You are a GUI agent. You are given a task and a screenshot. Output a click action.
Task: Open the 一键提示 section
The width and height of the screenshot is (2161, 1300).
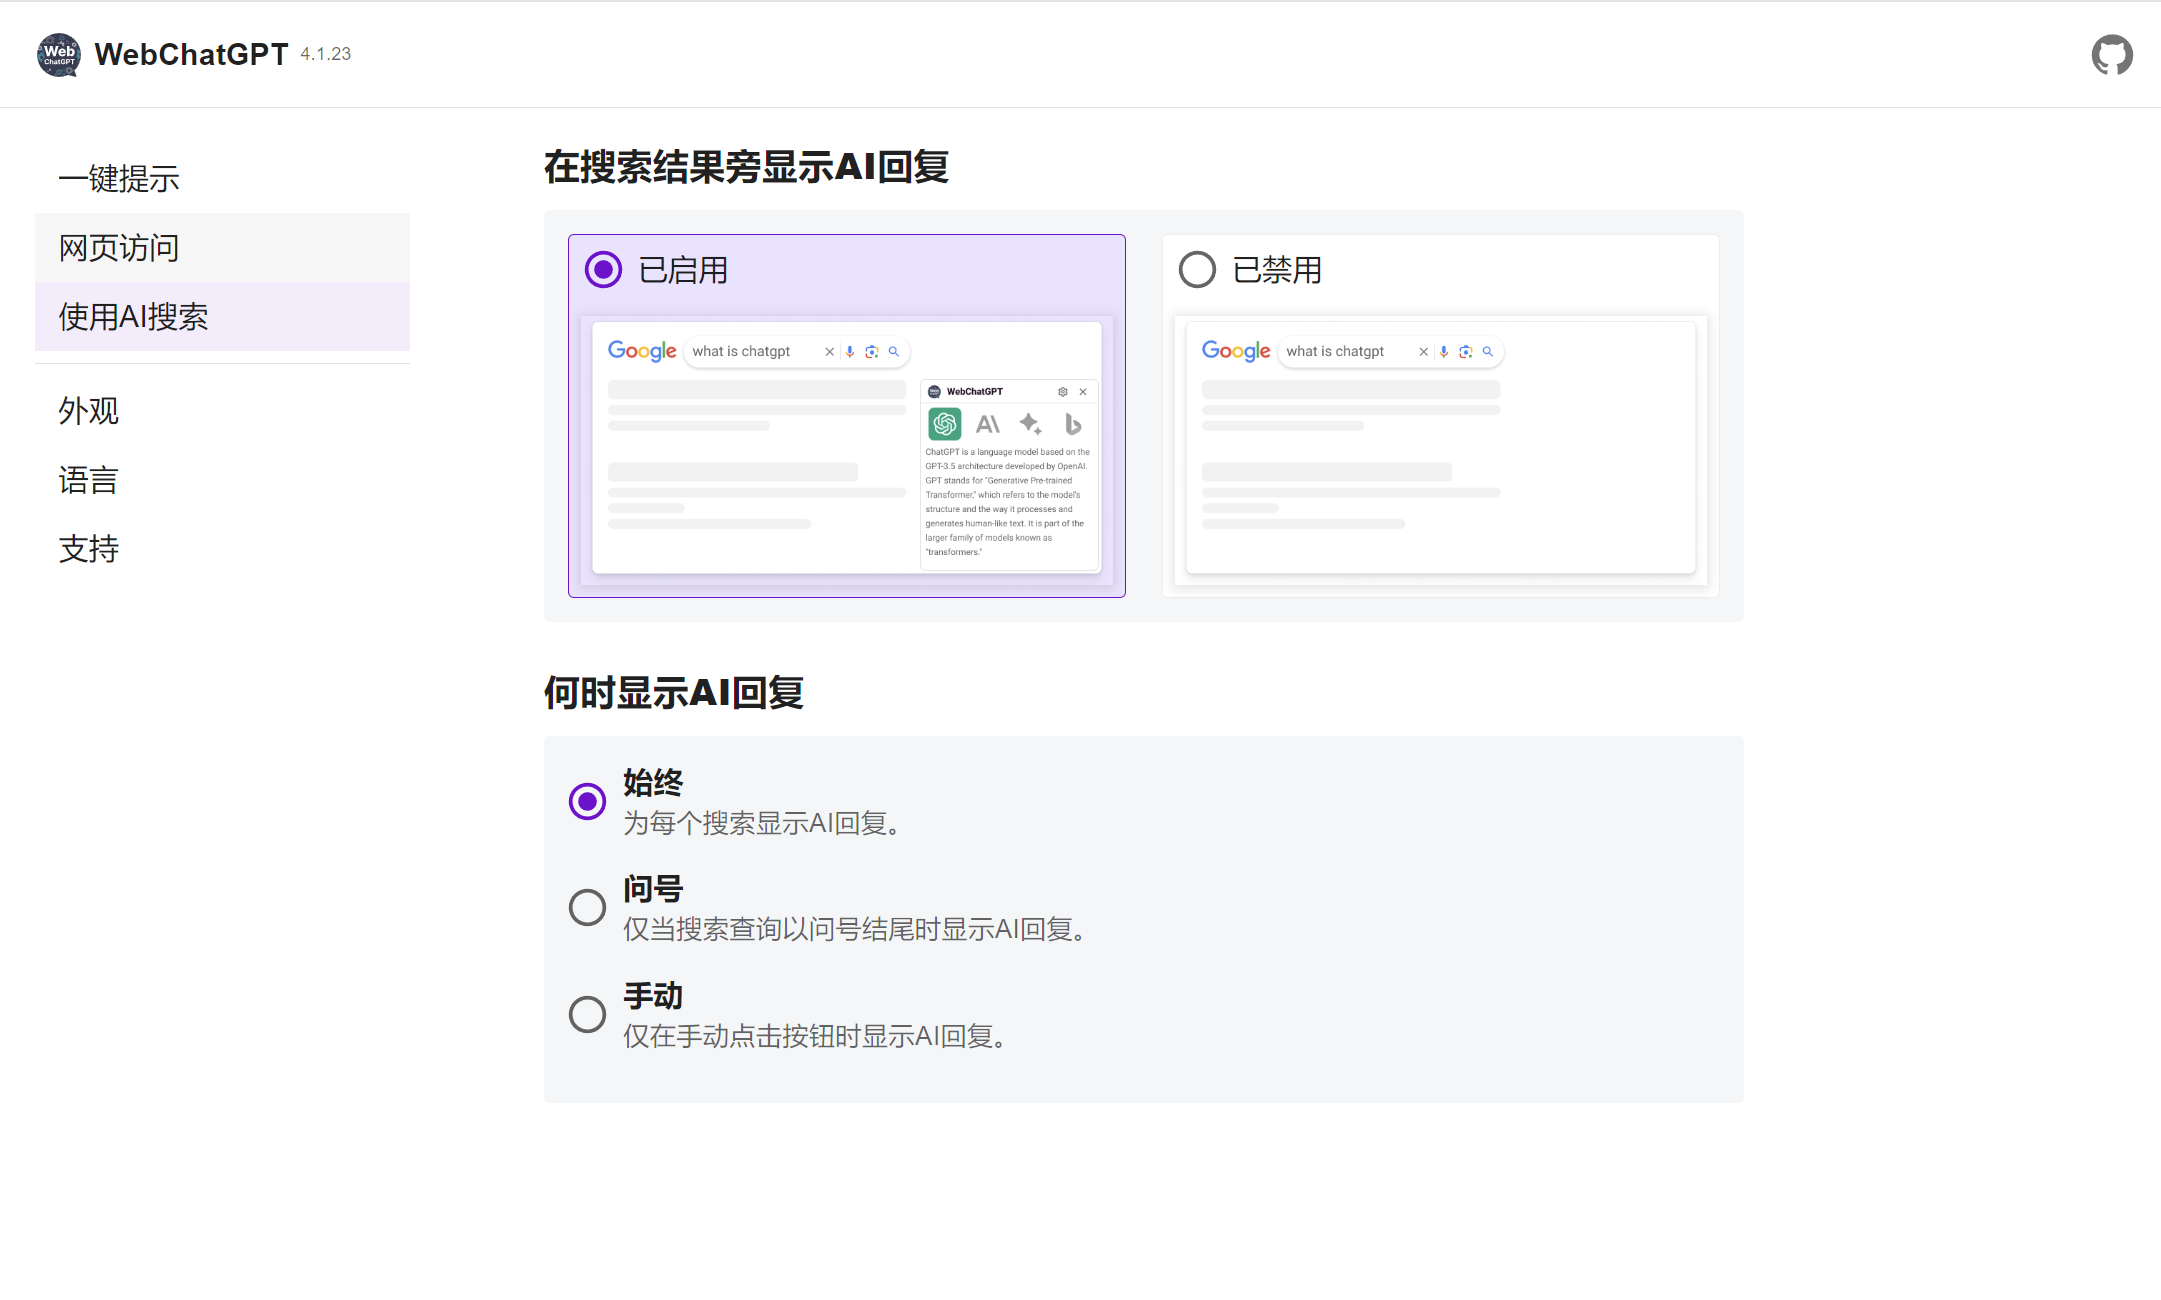pyautogui.click(x=222, y=178)
